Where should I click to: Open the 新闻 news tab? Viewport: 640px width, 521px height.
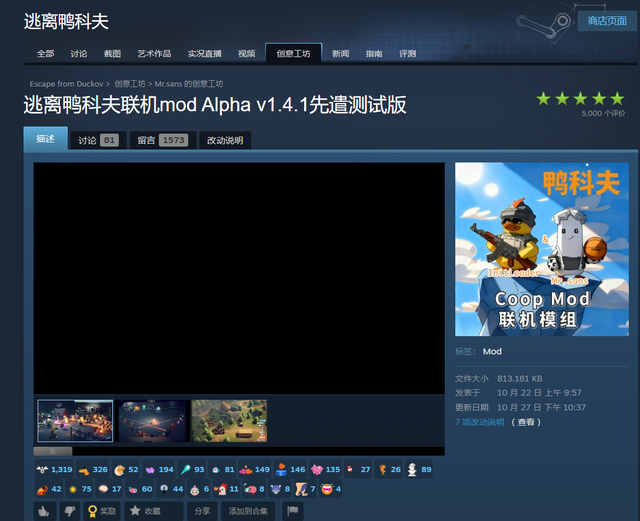click(x=340, y=53)
